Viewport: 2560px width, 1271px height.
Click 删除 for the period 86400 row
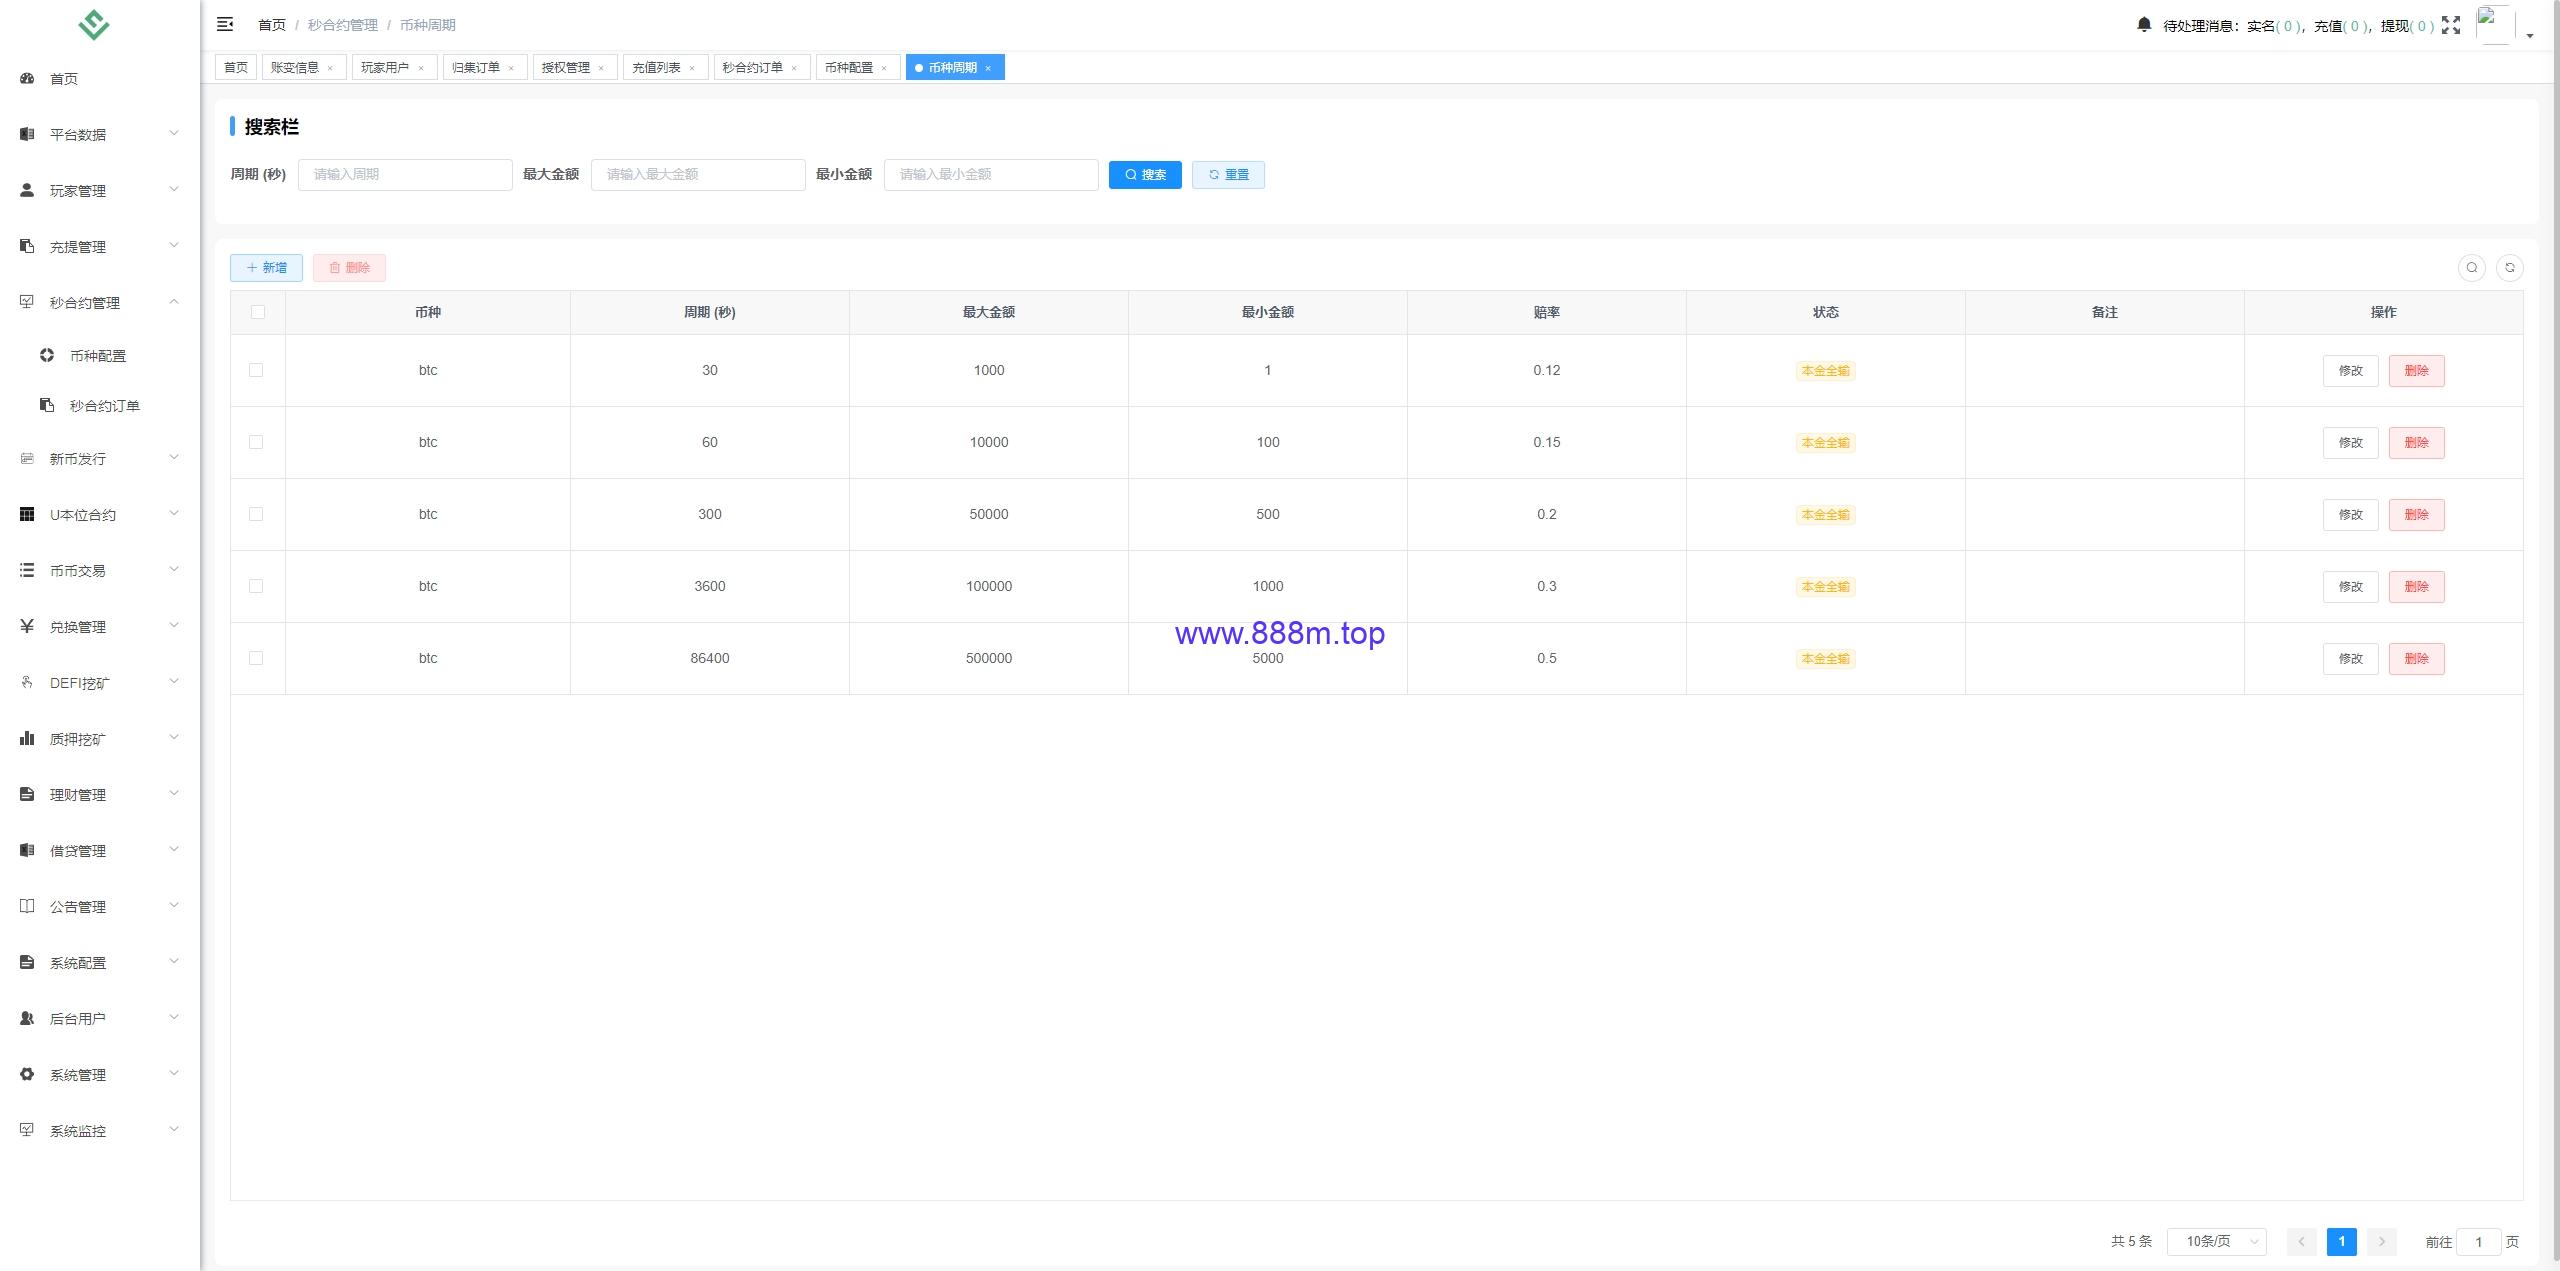tap(2416, 658)
